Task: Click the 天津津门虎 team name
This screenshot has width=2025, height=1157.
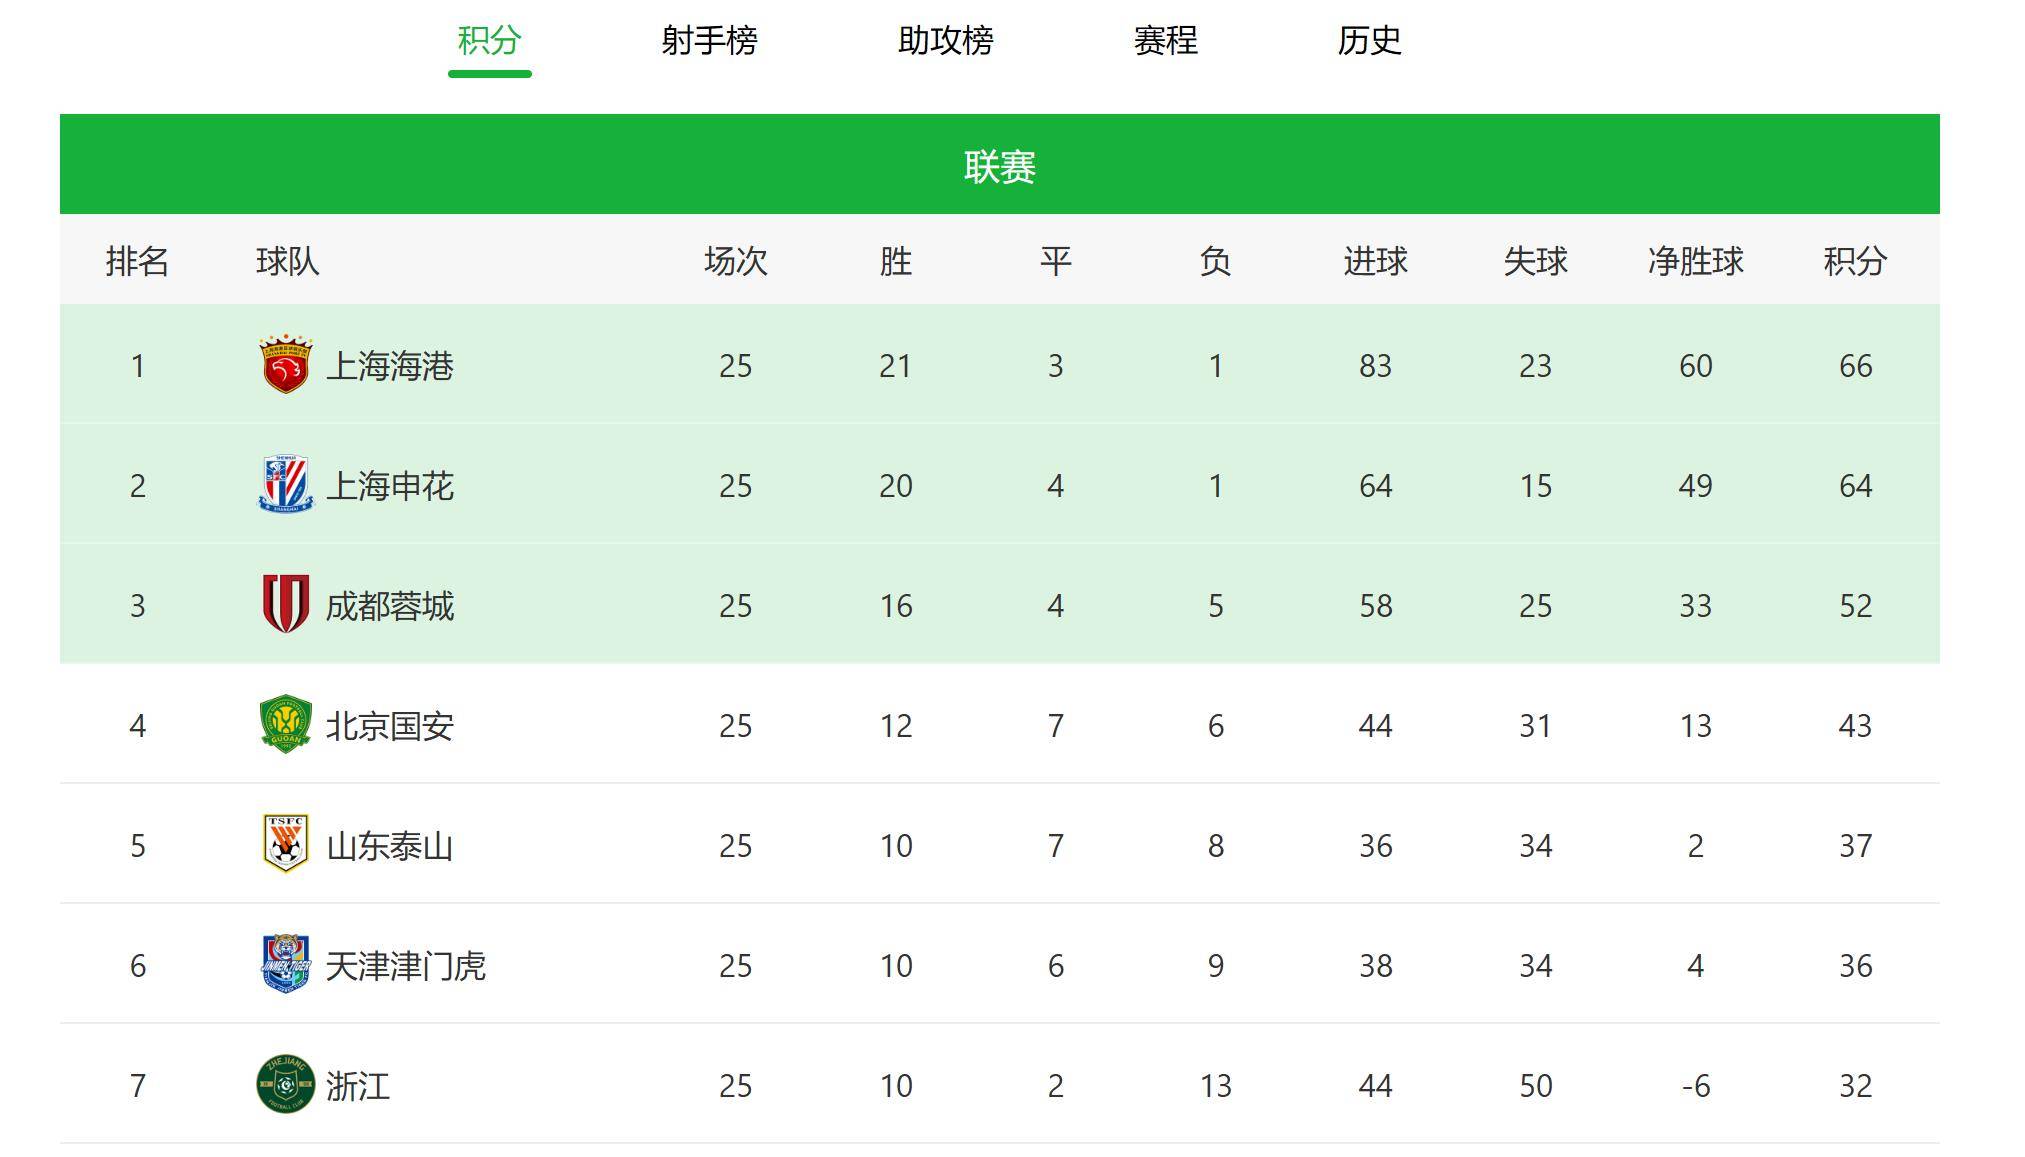Action: [406, 966]
